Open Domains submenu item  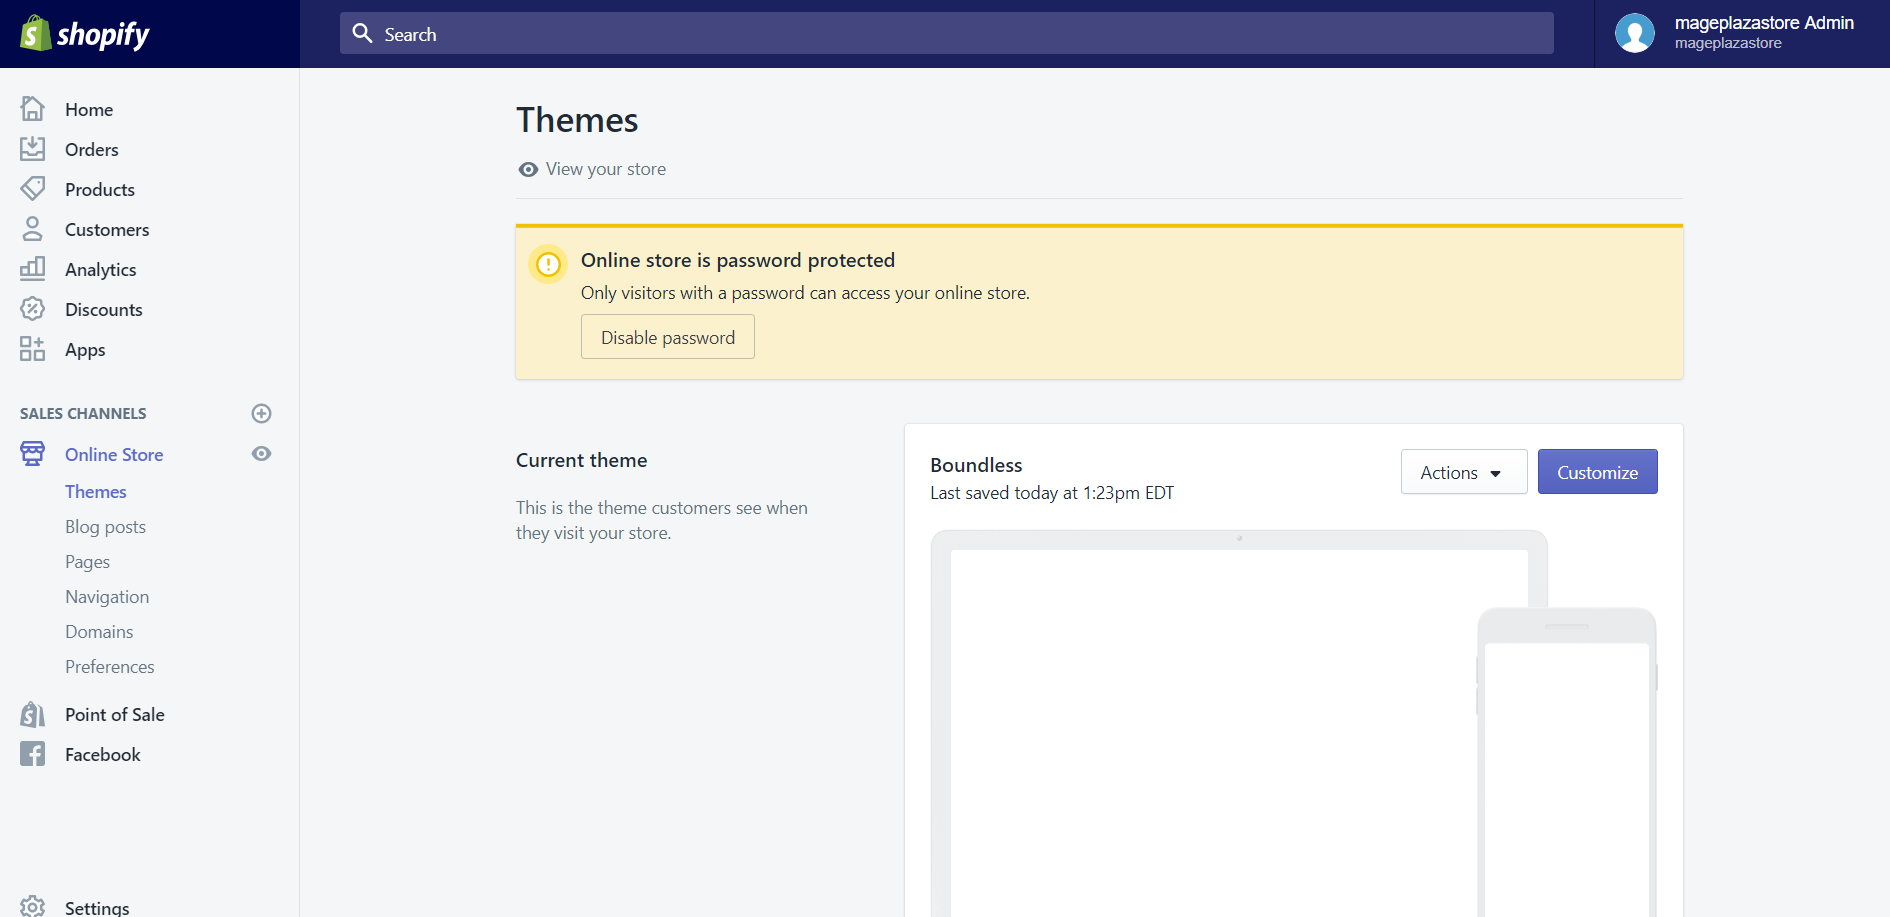[x=99, y=631]
